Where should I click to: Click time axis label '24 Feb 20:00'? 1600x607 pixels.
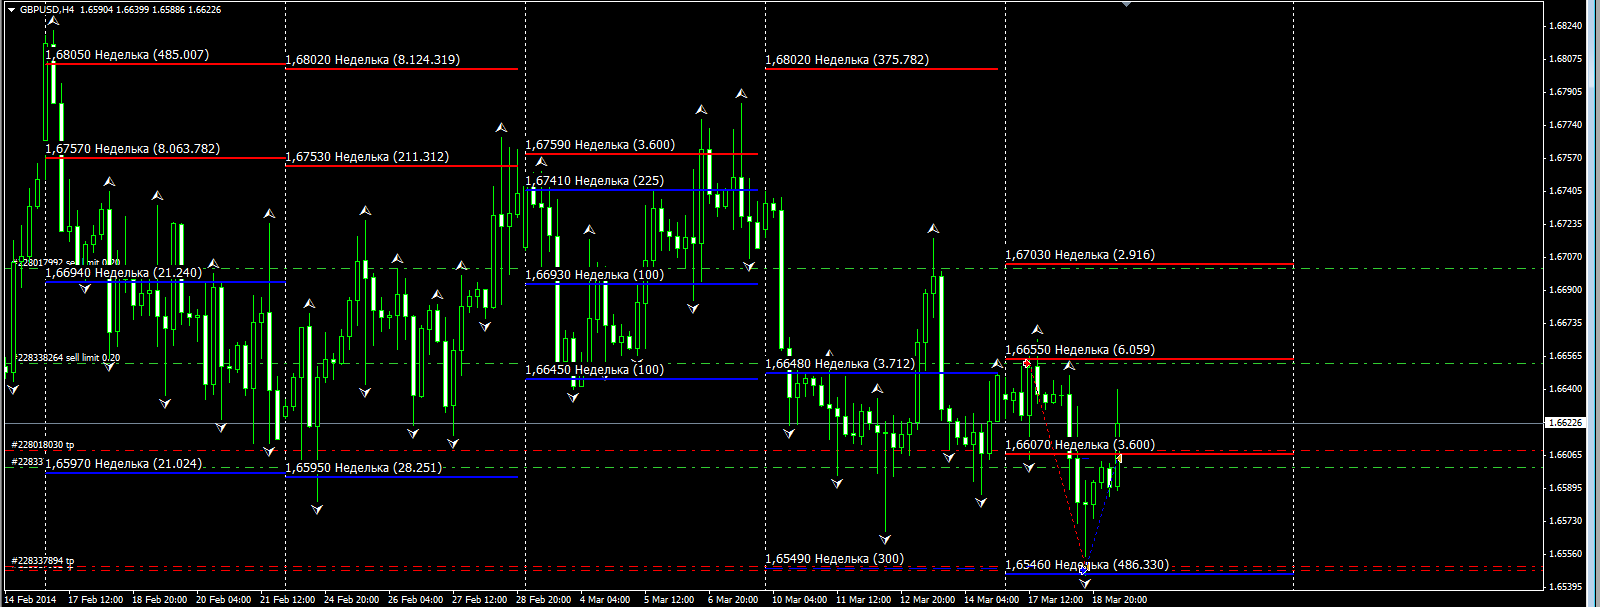tap(352, 600)
